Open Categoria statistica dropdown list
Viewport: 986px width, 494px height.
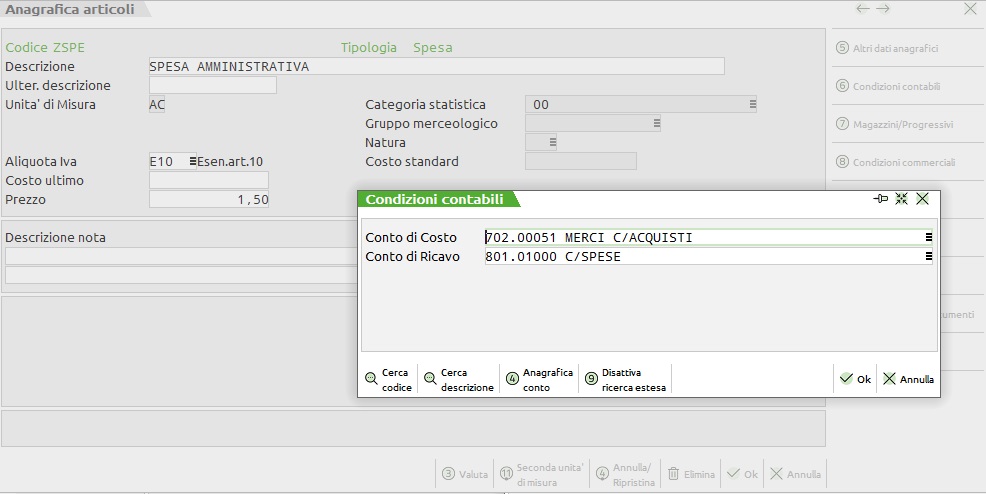click(x=752, y=104)
